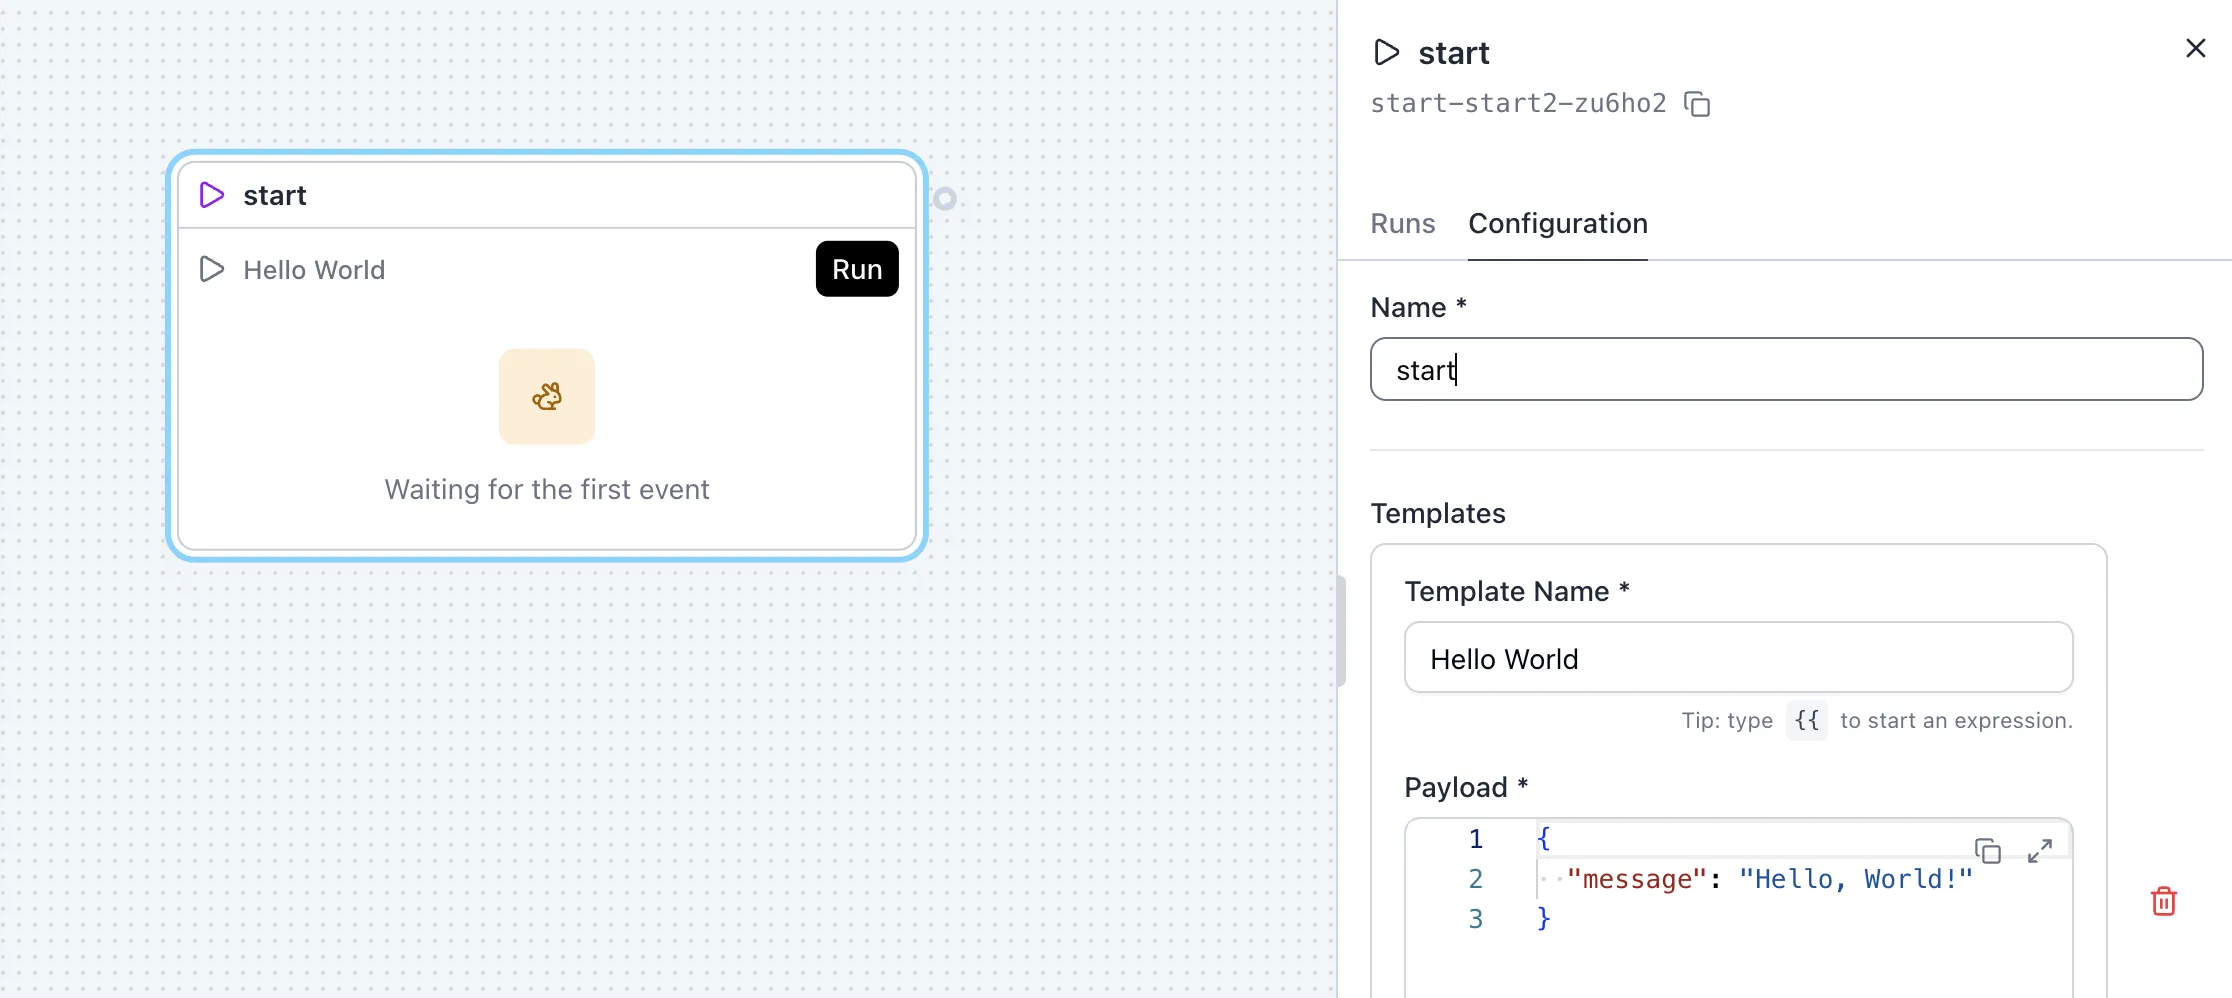This screenshot has height=998, width=2232.
Task: Click the "message" line in Payload editor
Action: click(x=1768, y=879)
